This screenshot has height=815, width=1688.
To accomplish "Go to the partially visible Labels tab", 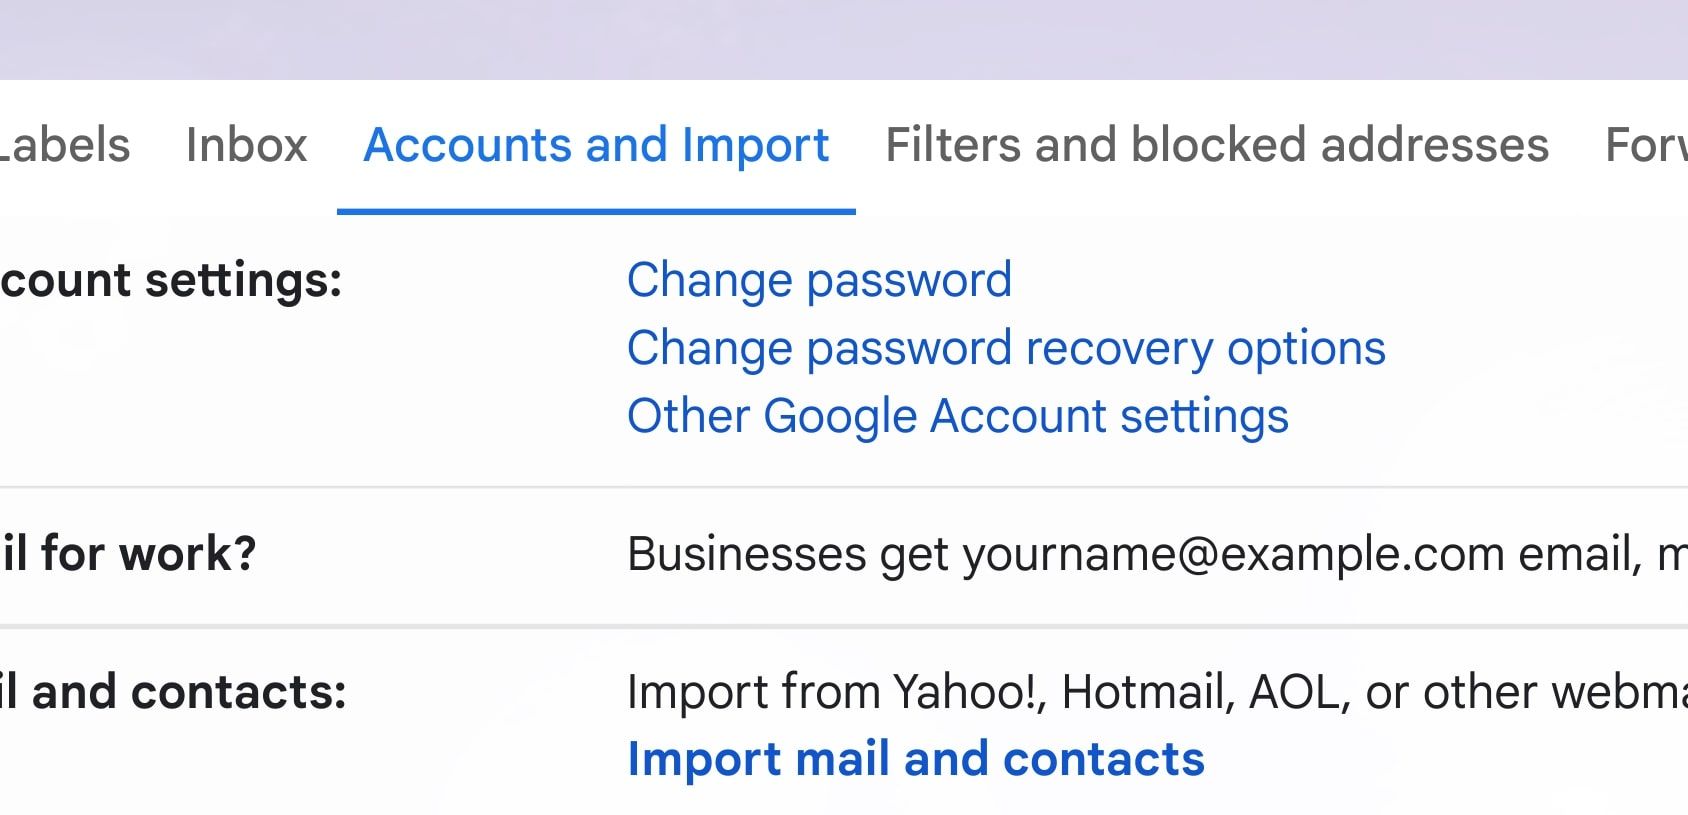I will (x=64, y=145).
